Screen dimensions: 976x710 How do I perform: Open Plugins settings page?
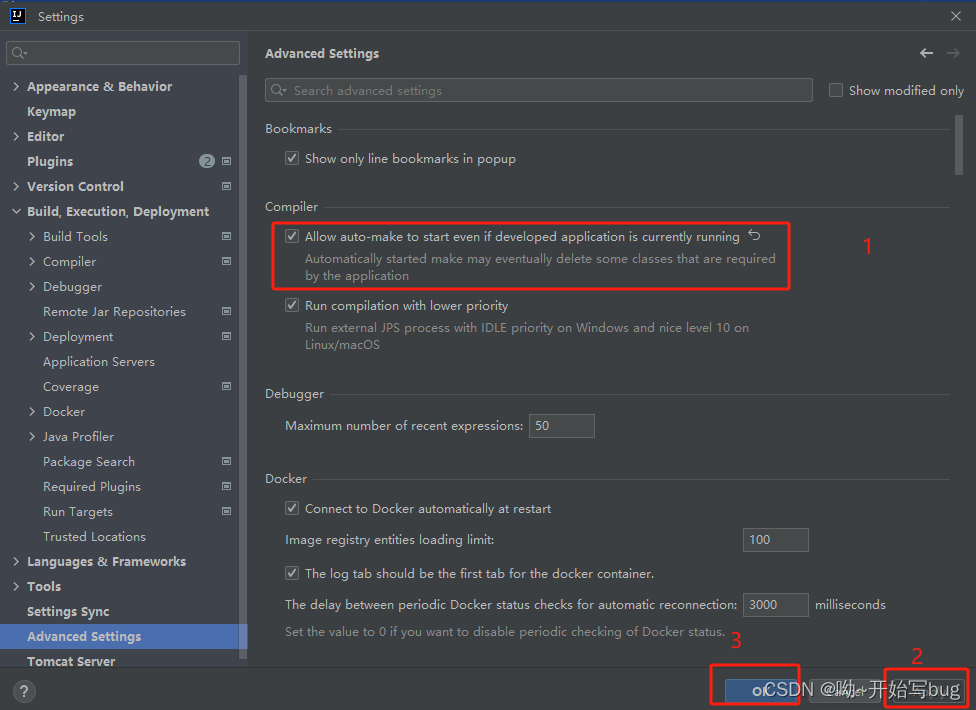[50, 161]
